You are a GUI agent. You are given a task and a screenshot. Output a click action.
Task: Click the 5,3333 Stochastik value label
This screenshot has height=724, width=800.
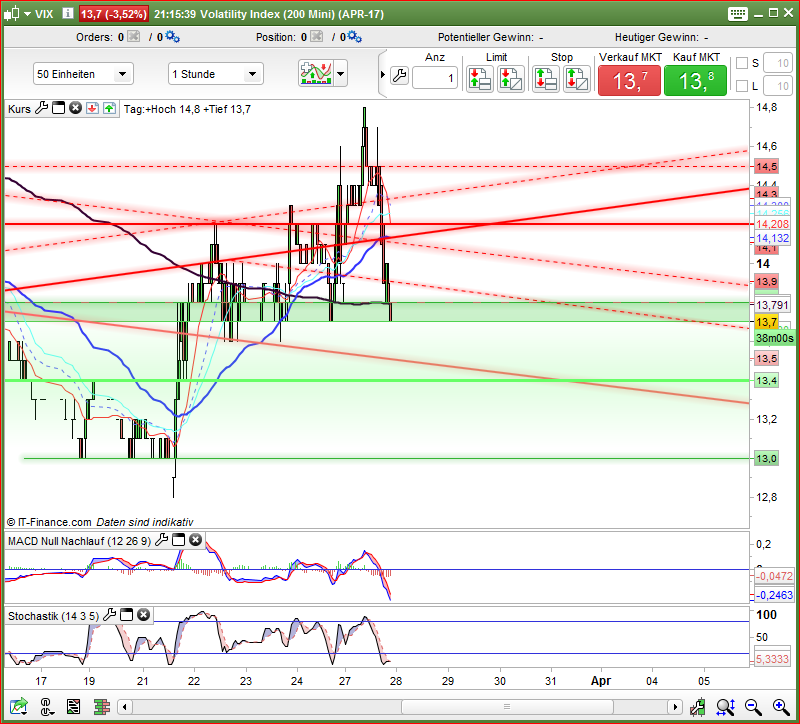click(772, 659)
